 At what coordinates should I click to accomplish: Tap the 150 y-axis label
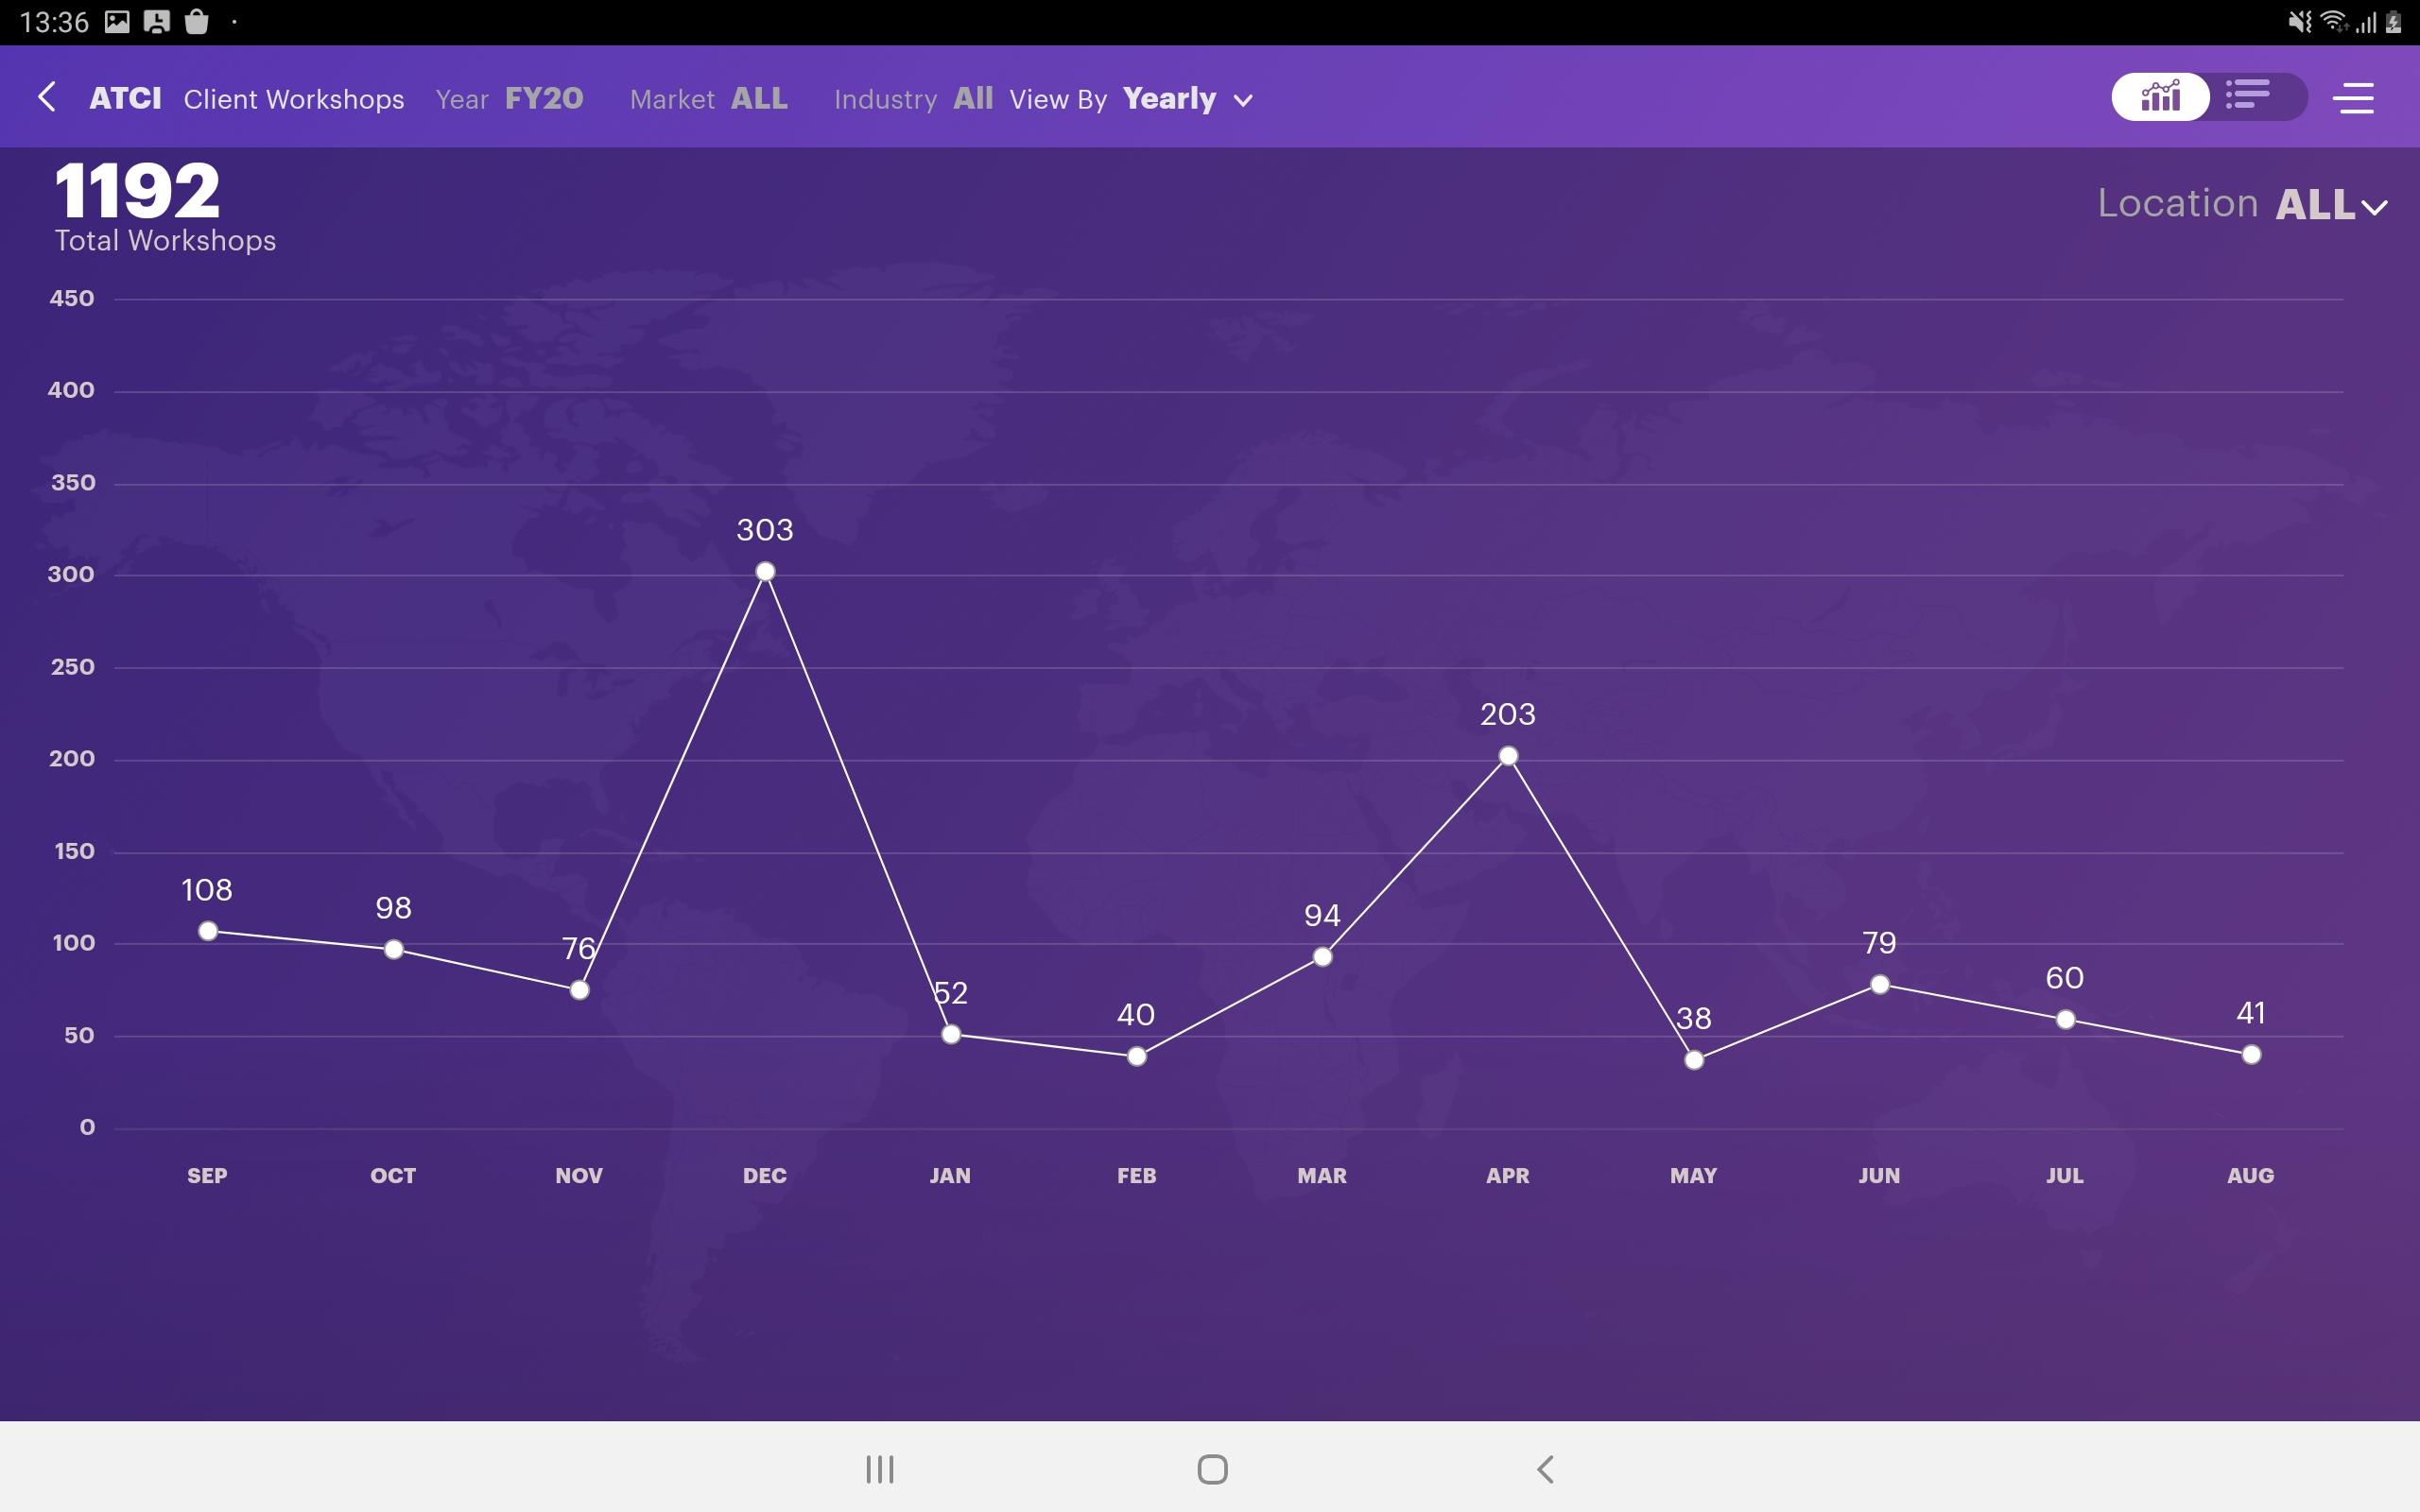point(74,851)
